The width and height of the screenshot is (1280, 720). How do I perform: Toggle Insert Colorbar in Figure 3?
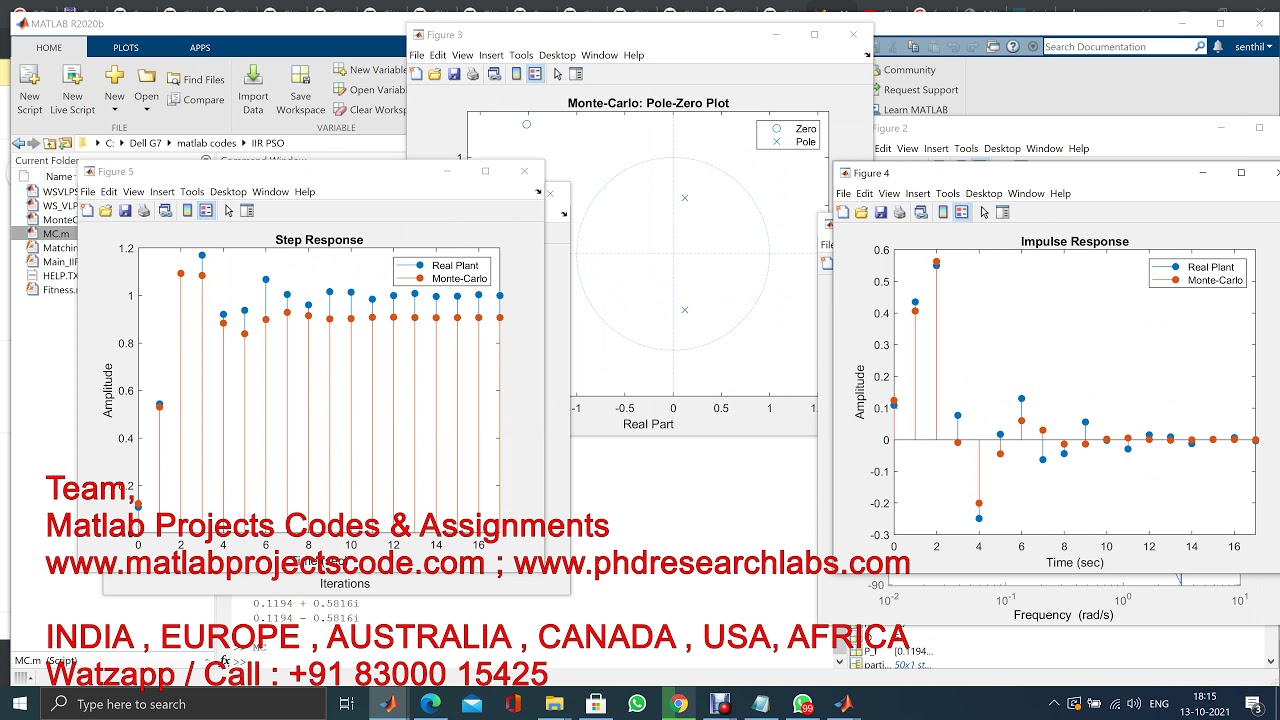pos(516,74)
